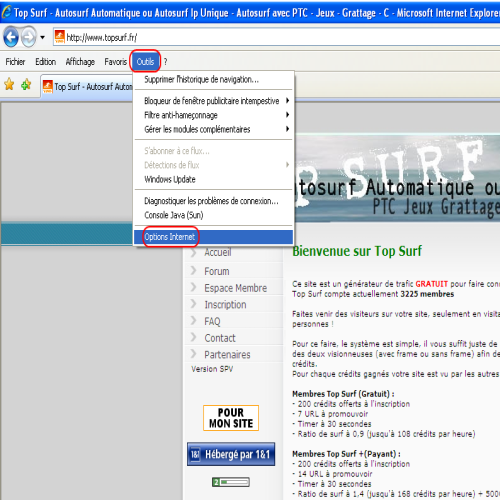Choose Windows Update menu entry
This screenshot has width=500, height=500.
tap(213, 179)
